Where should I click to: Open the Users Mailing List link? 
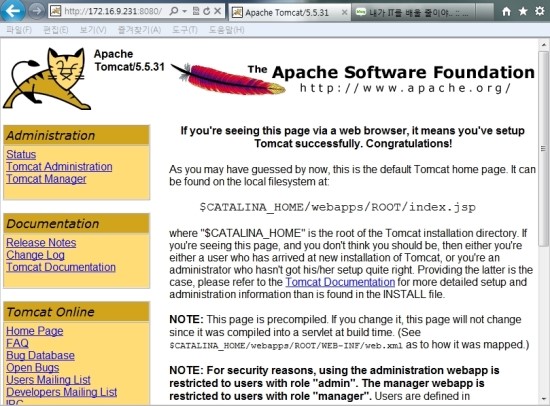point(48,380)
